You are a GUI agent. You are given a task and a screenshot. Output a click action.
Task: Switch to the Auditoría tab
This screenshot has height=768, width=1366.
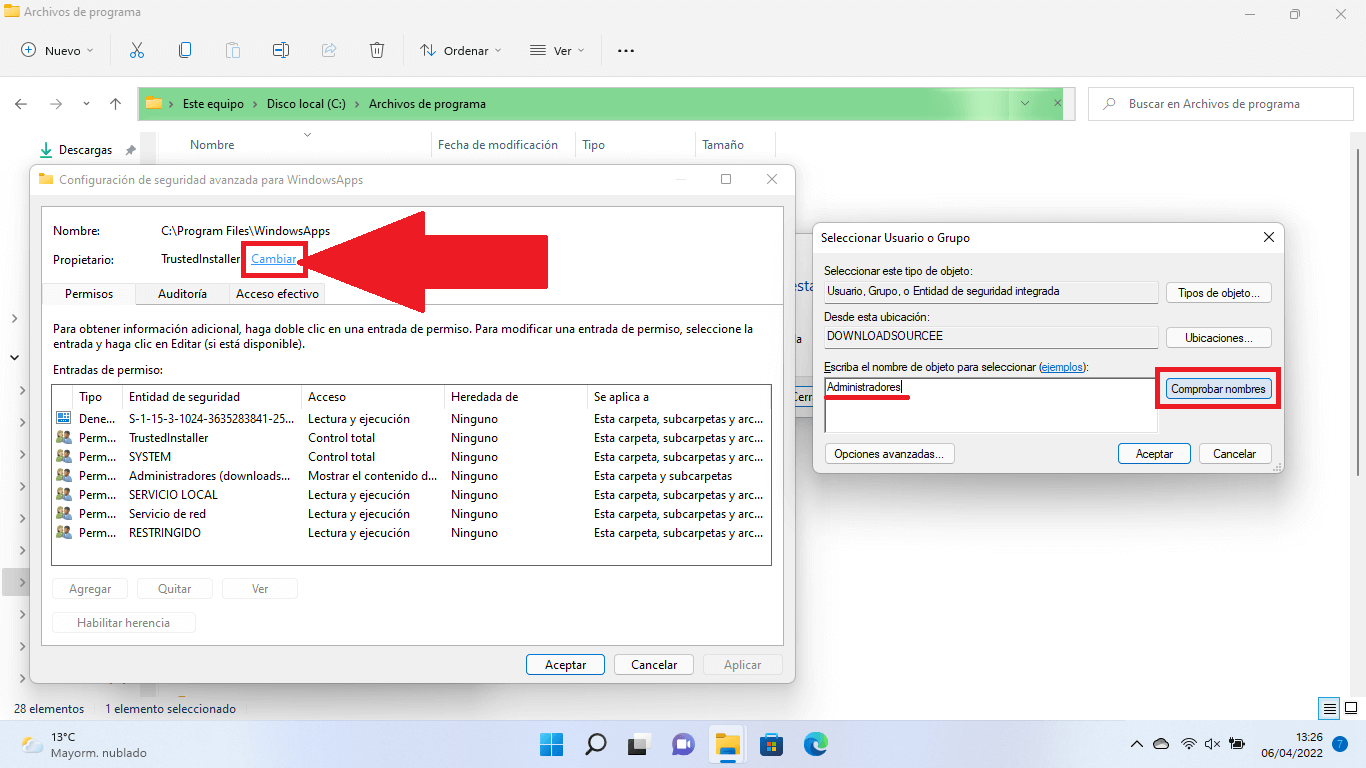click(x=182, y=294)
